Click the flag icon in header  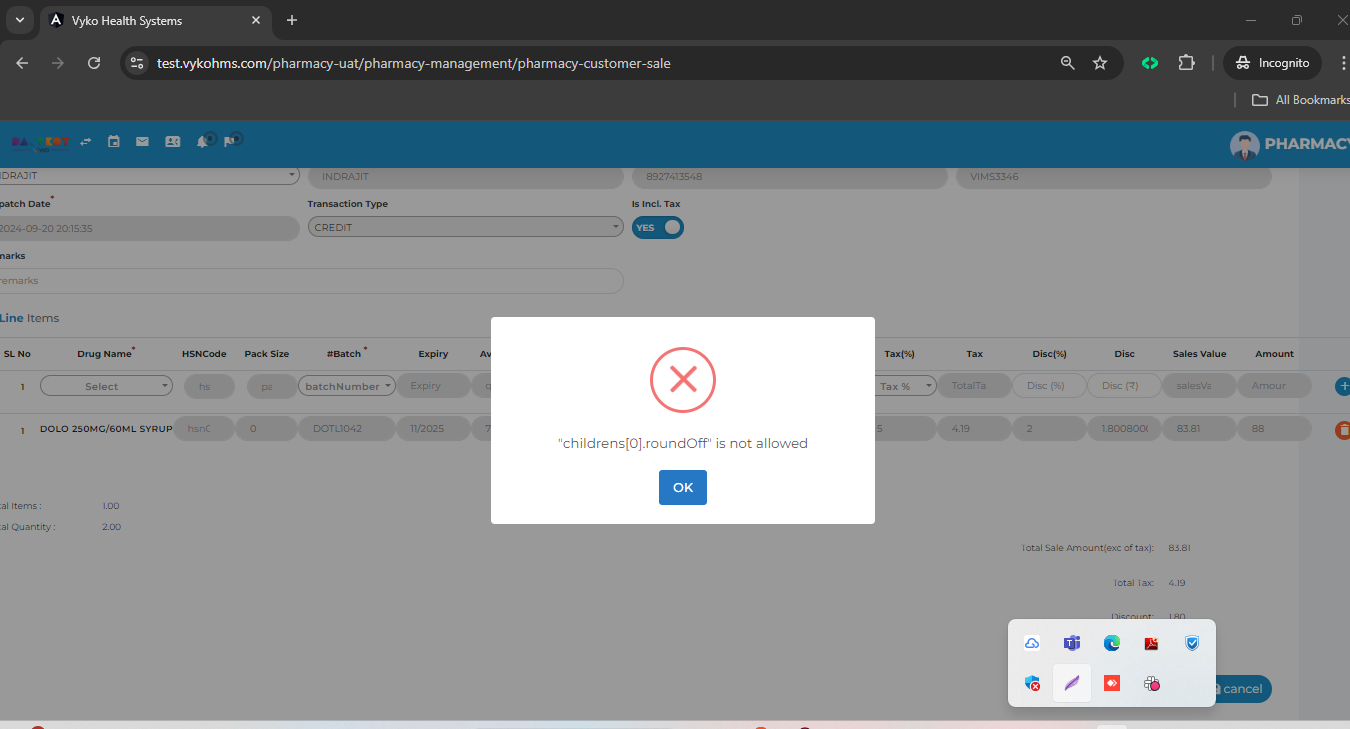(230, 142)
